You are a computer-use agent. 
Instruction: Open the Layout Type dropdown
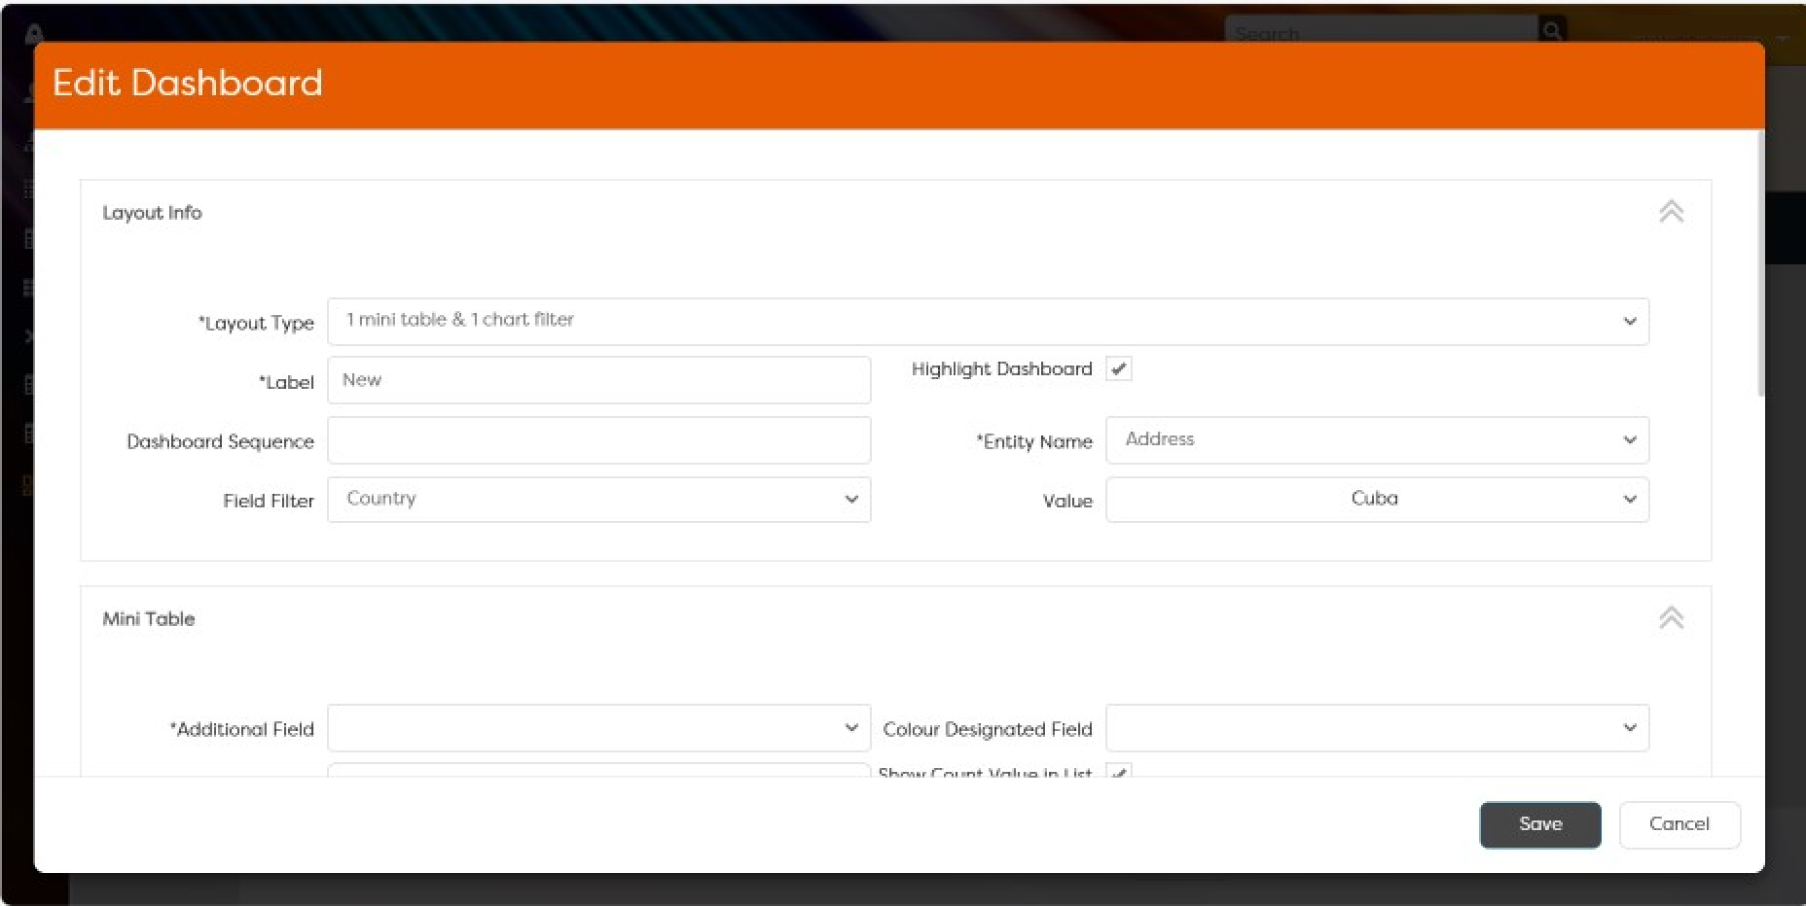point(988,321)
